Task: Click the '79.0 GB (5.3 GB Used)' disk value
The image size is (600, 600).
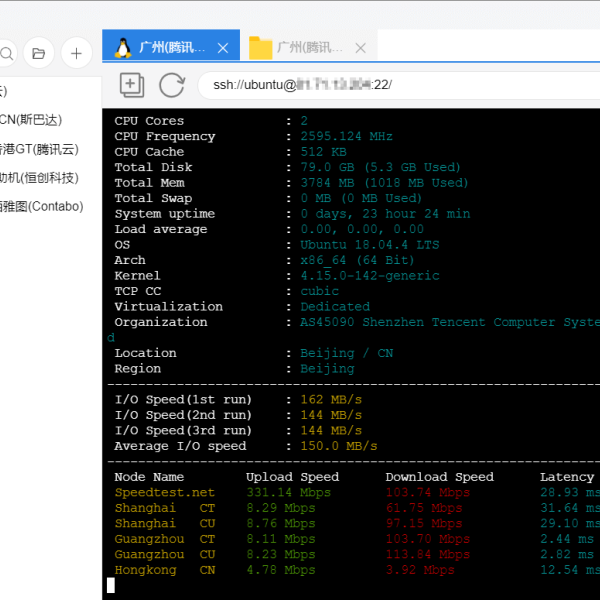Action: (x=380, y=167)
